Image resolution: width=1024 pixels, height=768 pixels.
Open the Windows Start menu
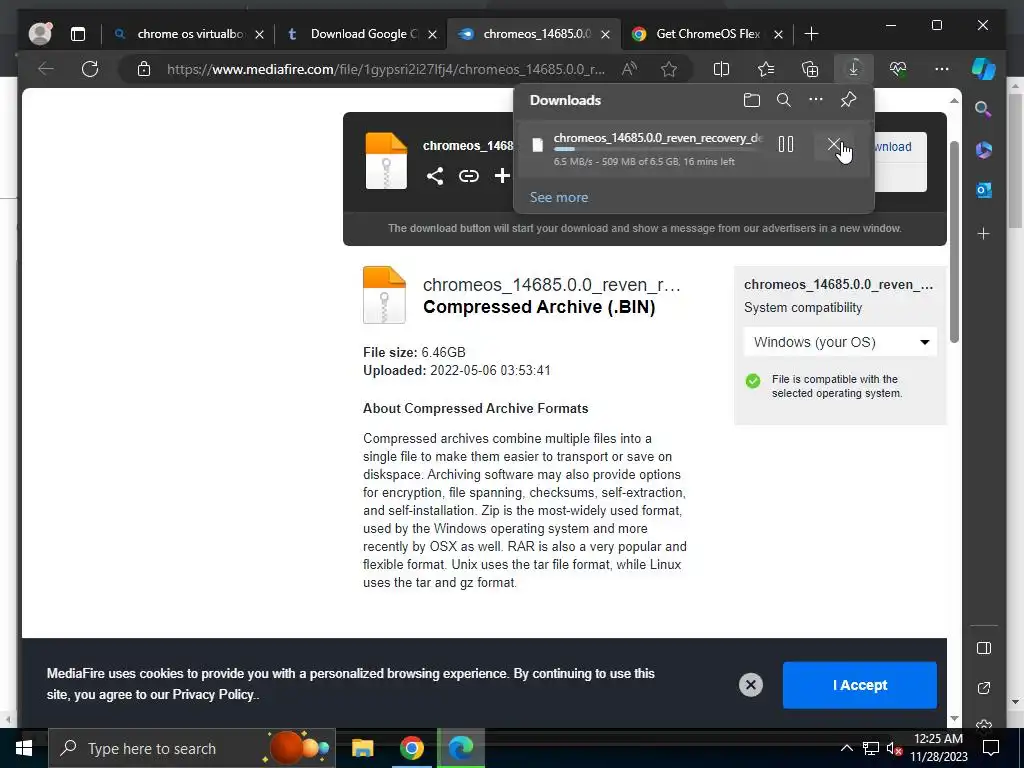(x=24, y=748)
